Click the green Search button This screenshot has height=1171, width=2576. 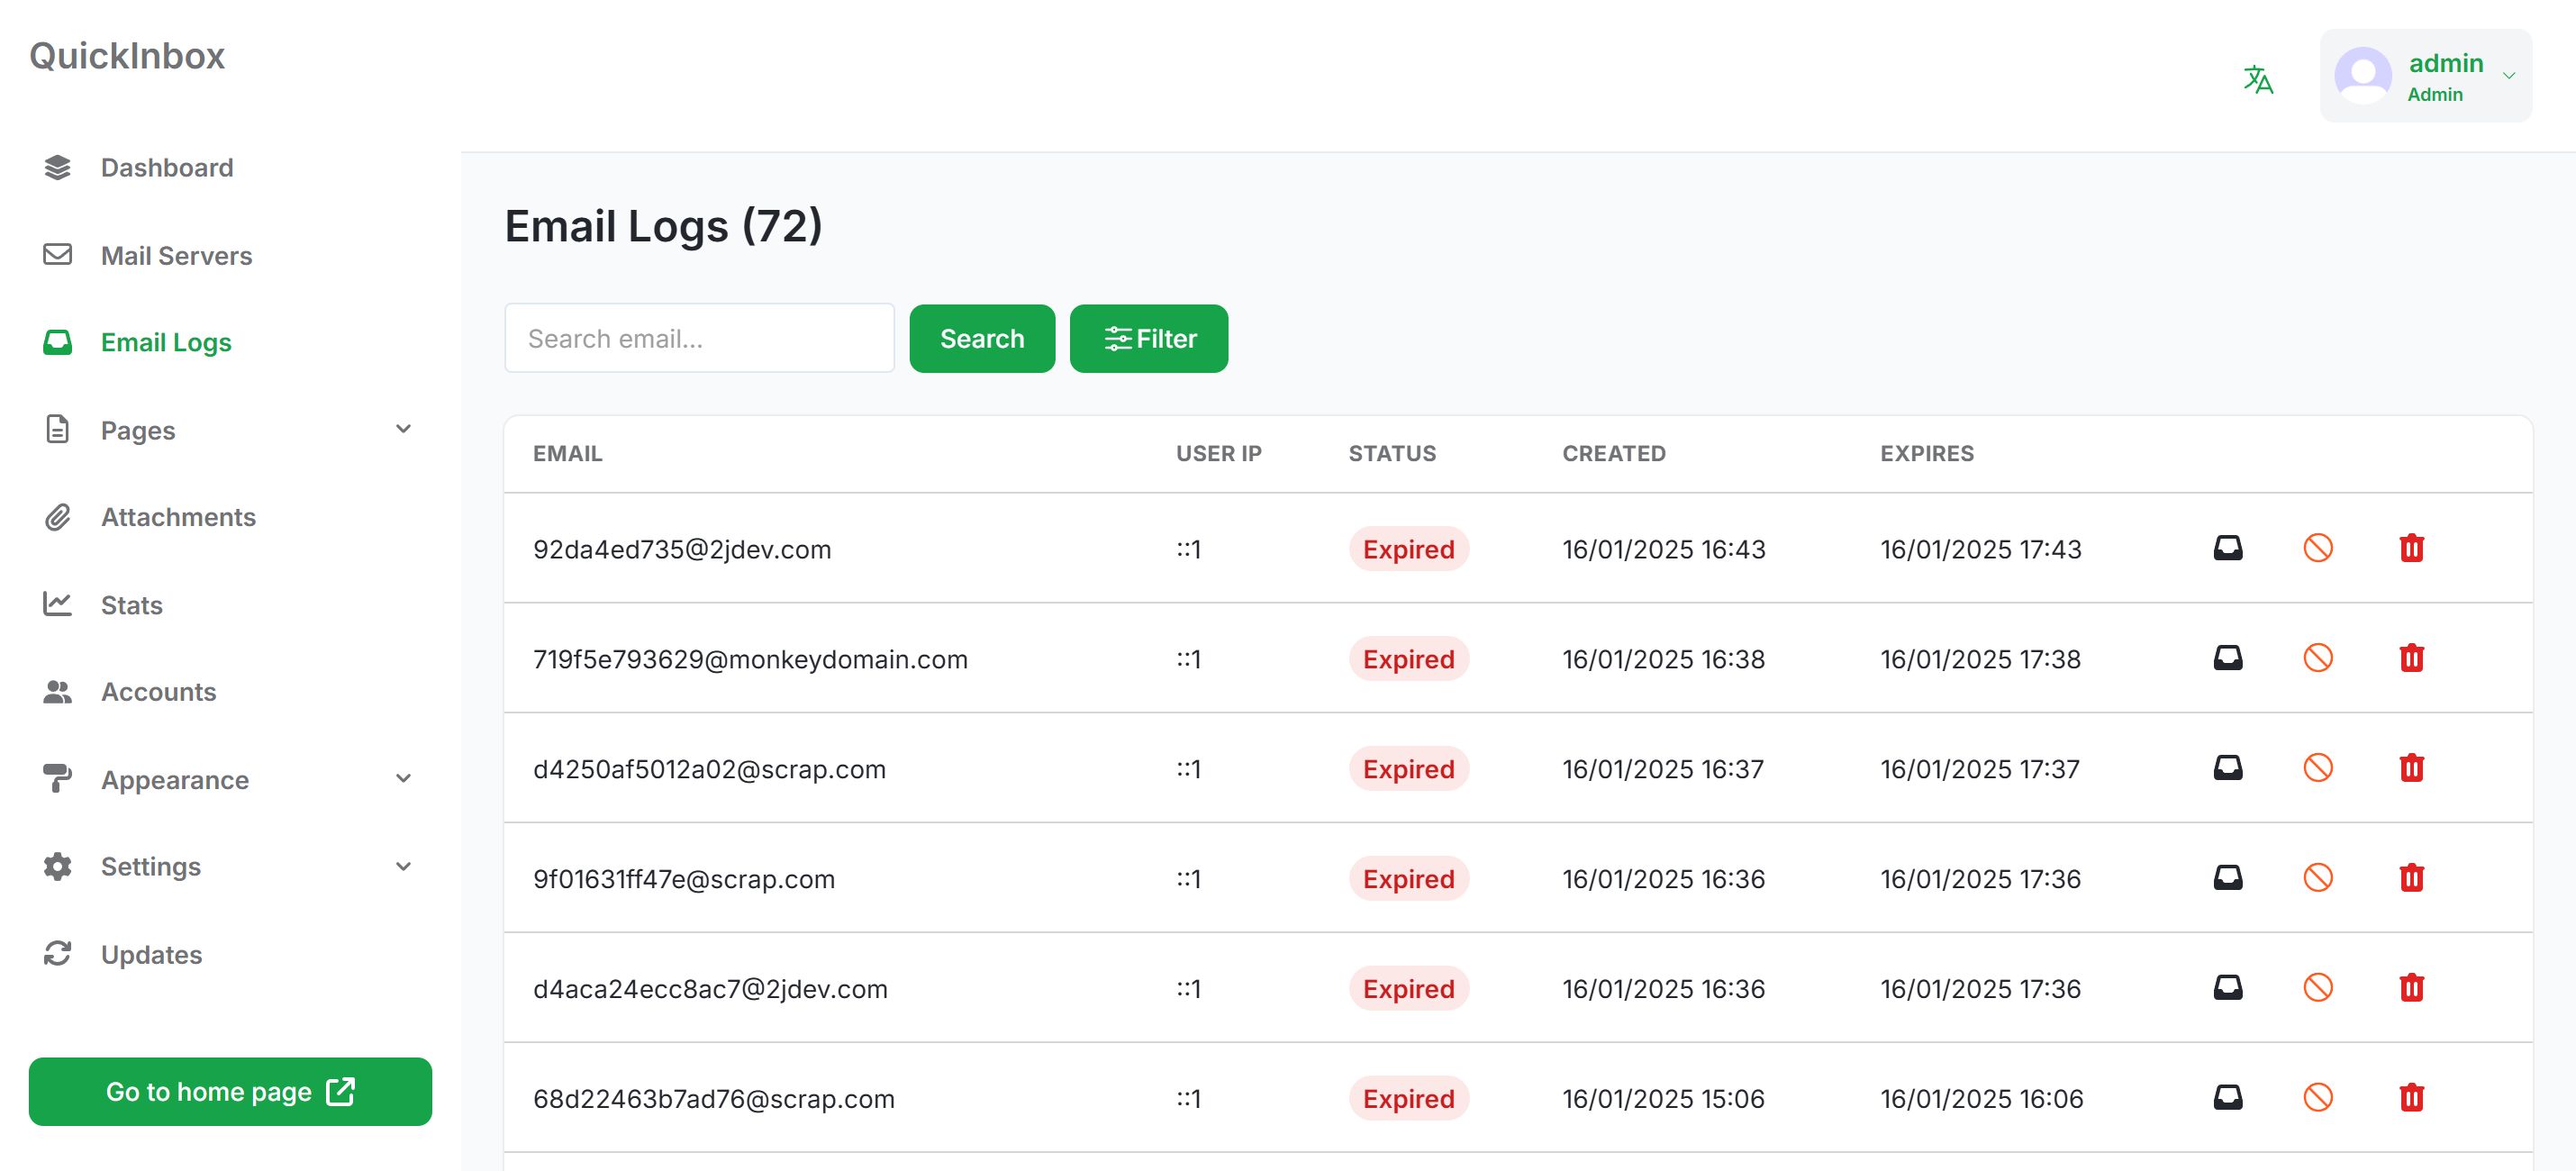click(981, 338)
